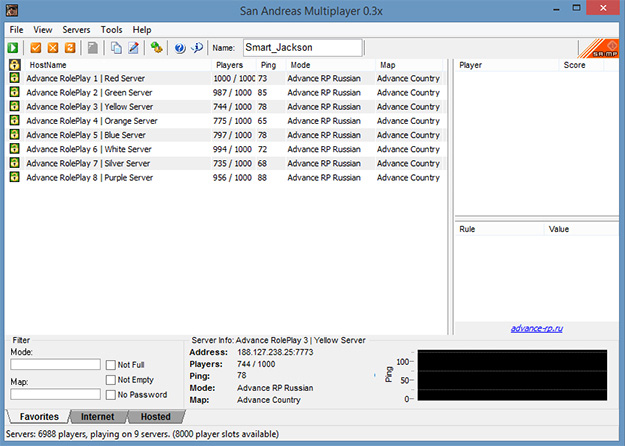
Task: Click the lock icon for Yellow Server
Action: tap(15, 106)
